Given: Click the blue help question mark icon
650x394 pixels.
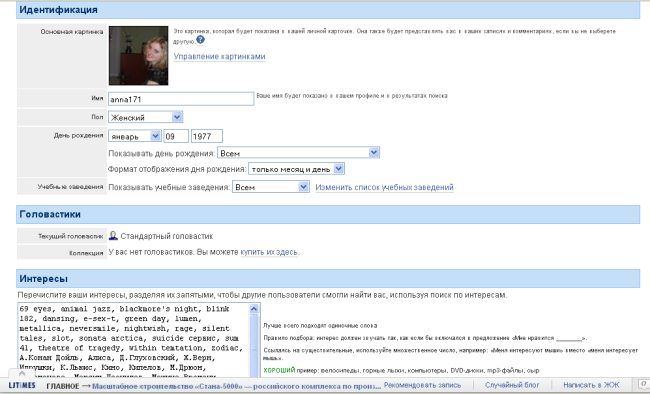Looking at the screenshot, I should pyautogui.click(x=200, y=40).
